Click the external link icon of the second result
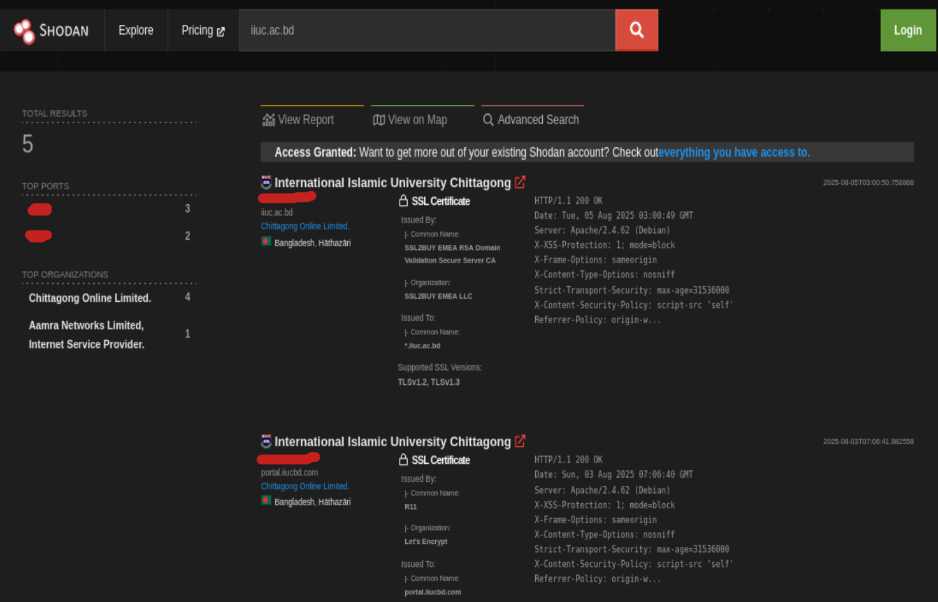This screenshot has width=938, height=602. point(520,441)
